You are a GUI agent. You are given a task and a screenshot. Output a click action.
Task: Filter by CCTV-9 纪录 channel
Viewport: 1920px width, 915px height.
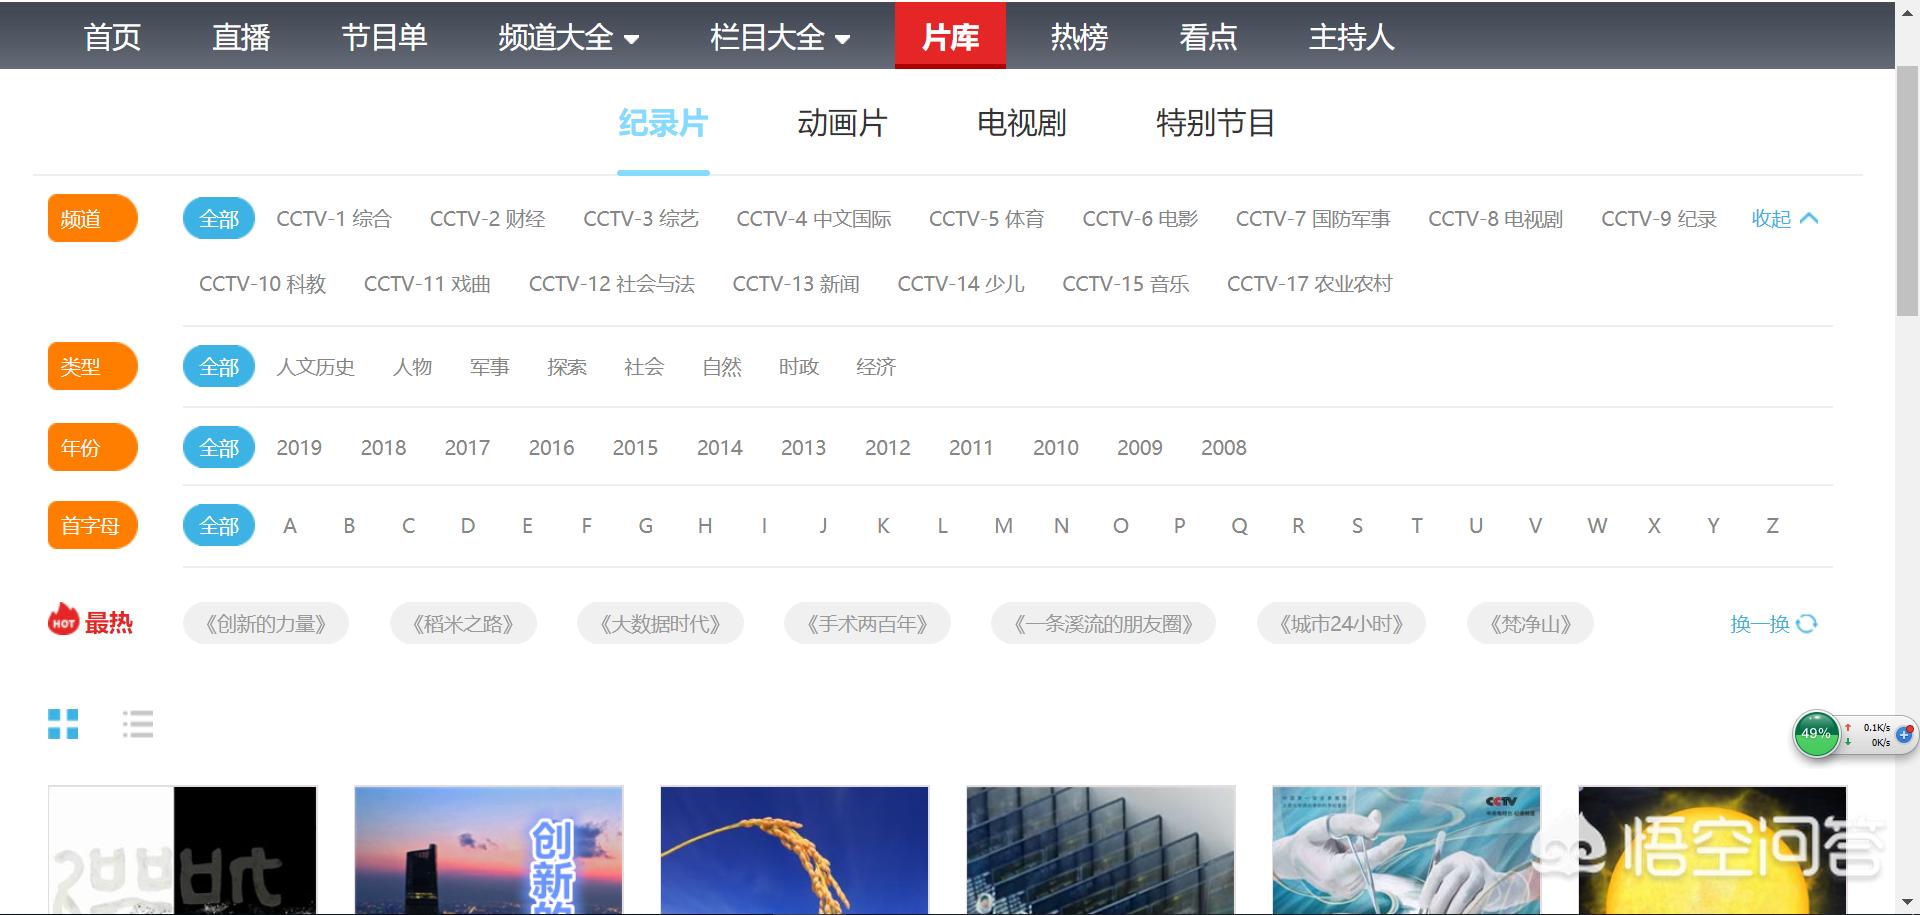coord(1658,219)
